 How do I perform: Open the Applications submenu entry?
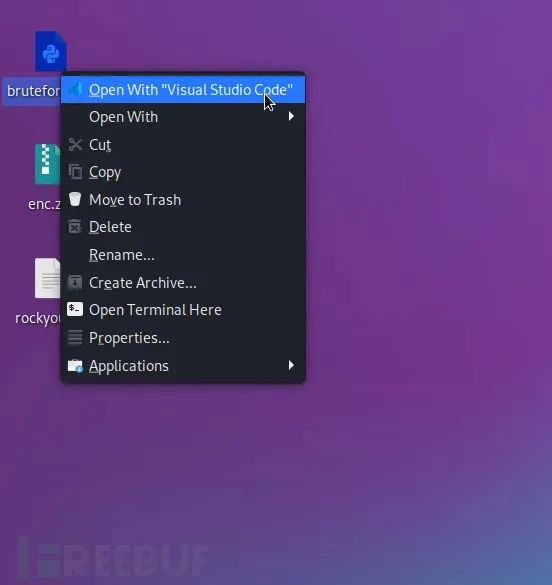(183, 366)
